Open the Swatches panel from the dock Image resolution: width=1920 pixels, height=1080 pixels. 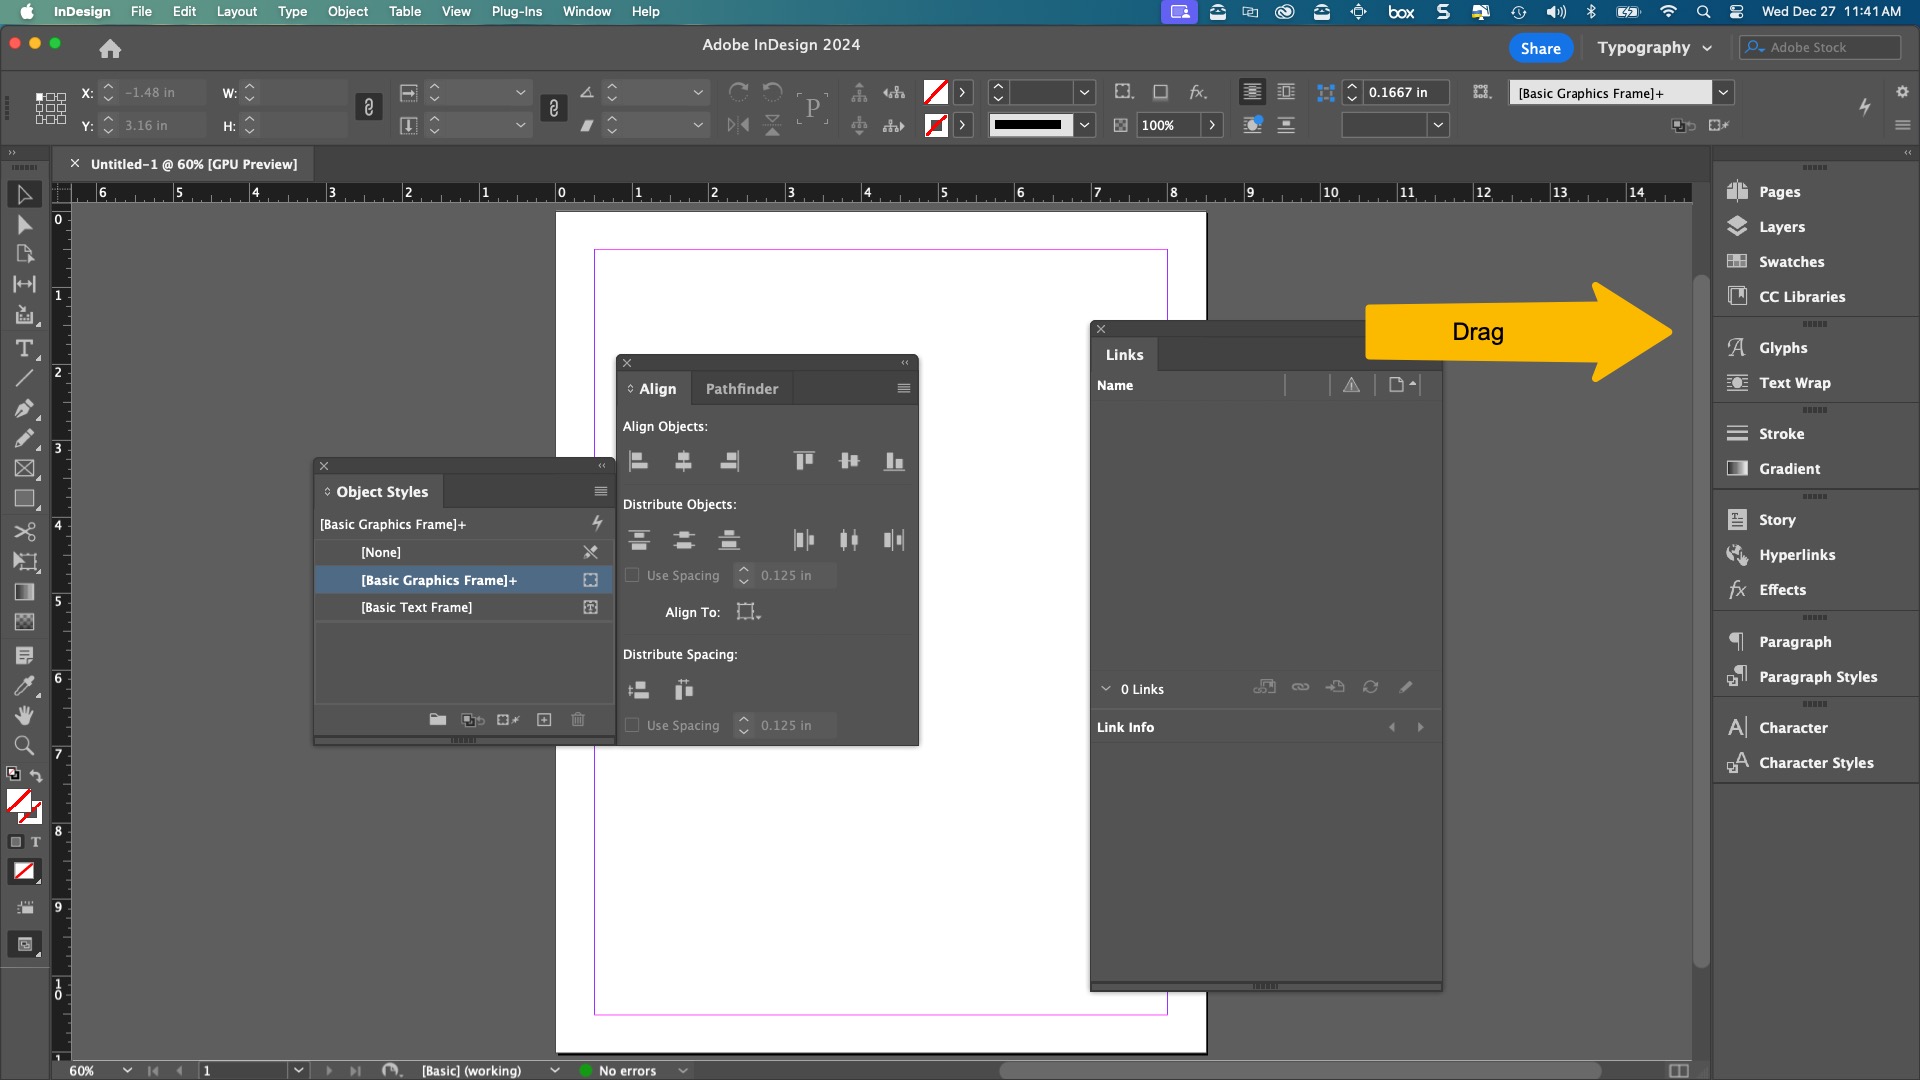point(1790,262)
